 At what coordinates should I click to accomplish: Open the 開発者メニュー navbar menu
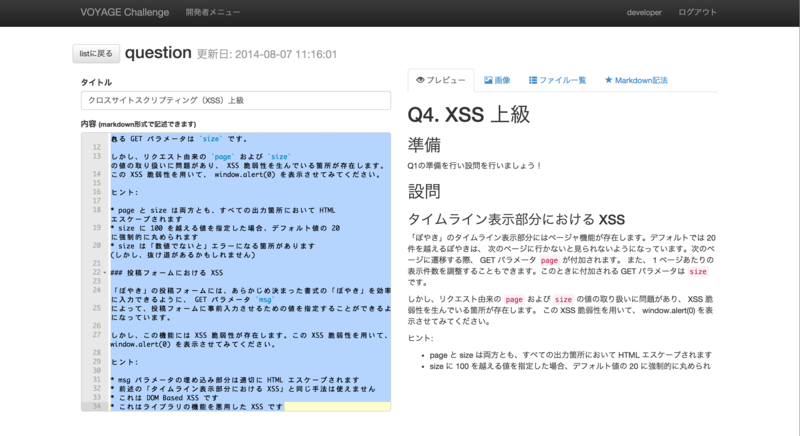pyautogui.click(x=213, y=12)
